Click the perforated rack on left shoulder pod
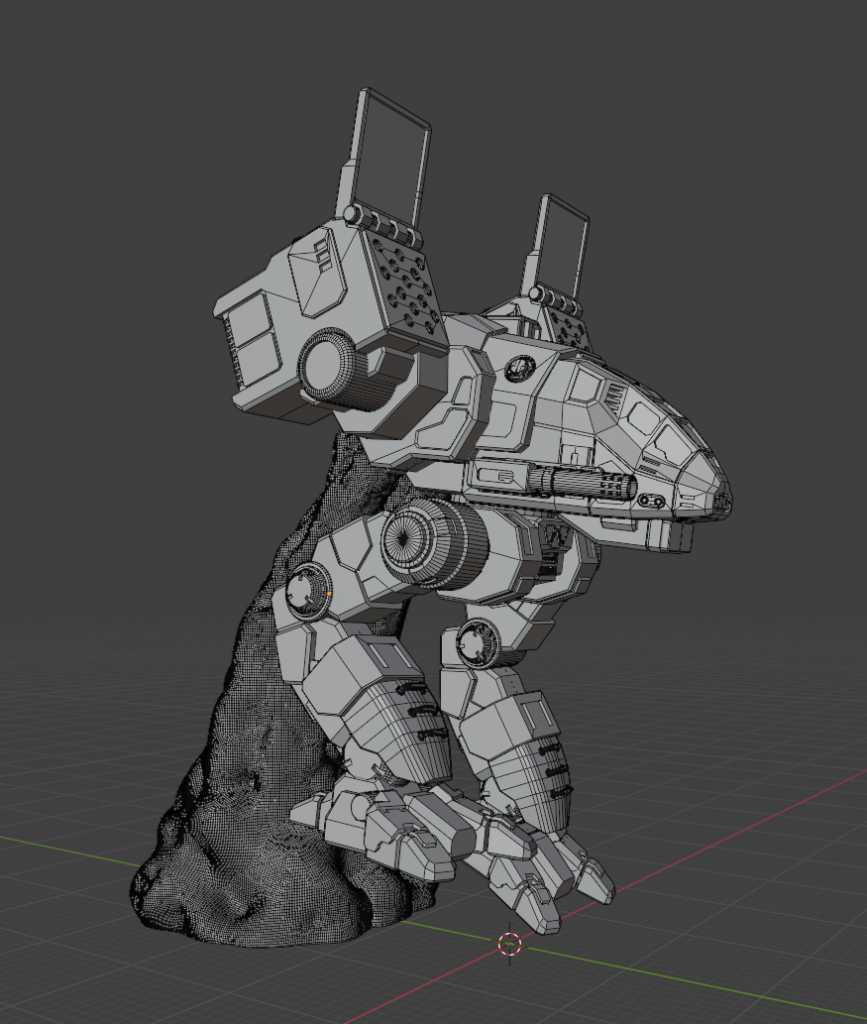 [x=407, y=284]
